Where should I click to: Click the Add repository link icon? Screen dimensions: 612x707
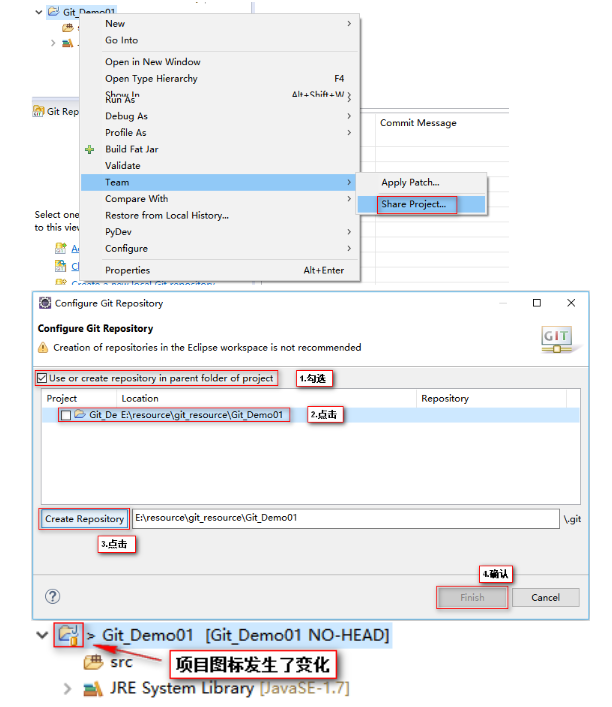(60, 248)
